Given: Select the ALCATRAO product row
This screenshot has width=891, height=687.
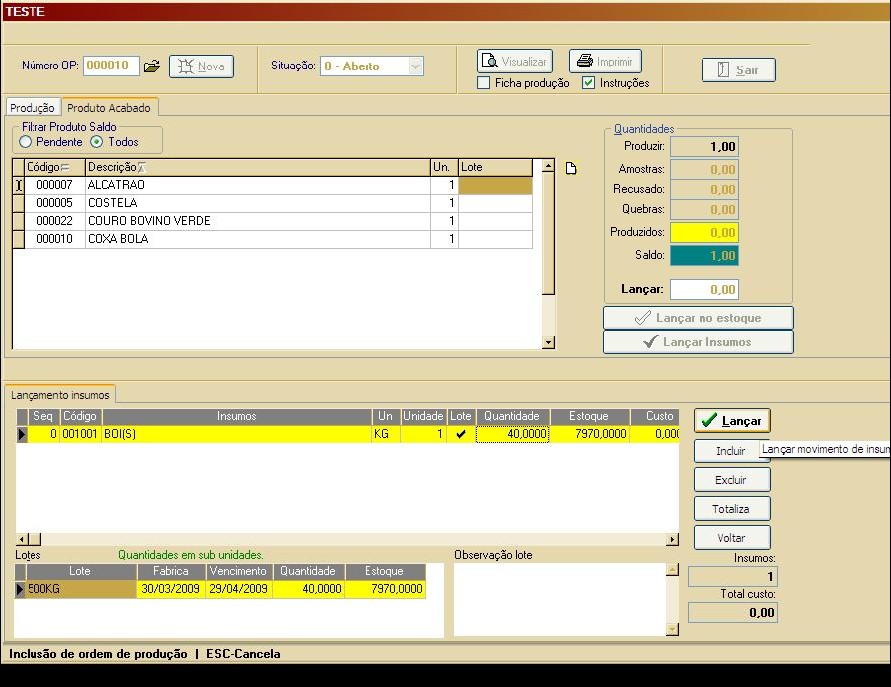Looking at the screenshot, I should 273,185.
